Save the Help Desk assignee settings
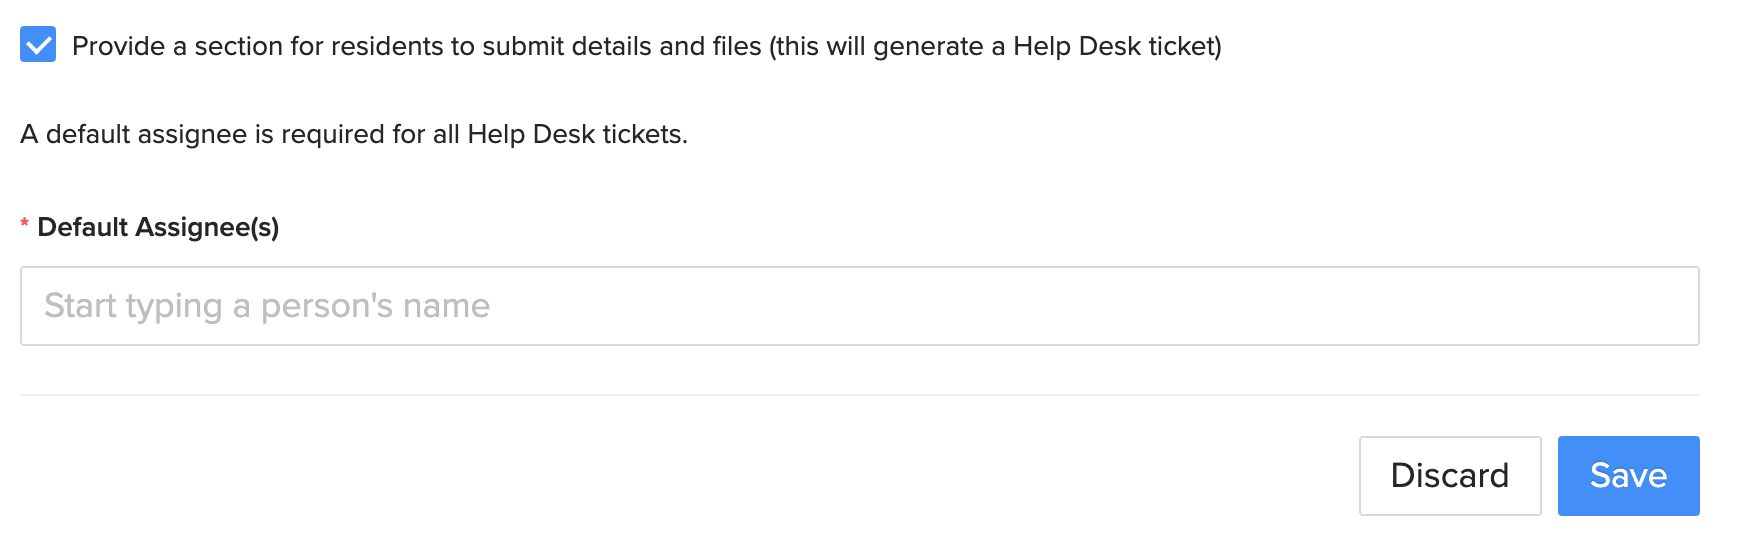The width and height of the screenshot is (1738, 544). pos(1628,476)
